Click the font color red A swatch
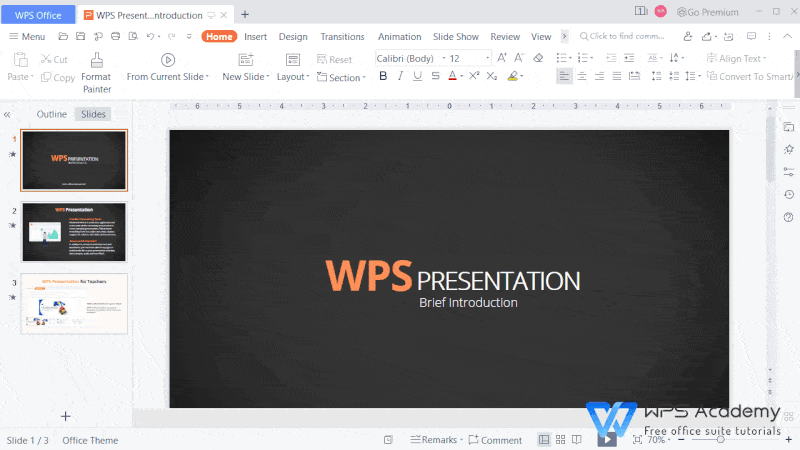The width and height of the screenshot is (800, 450). click(452, 76)
